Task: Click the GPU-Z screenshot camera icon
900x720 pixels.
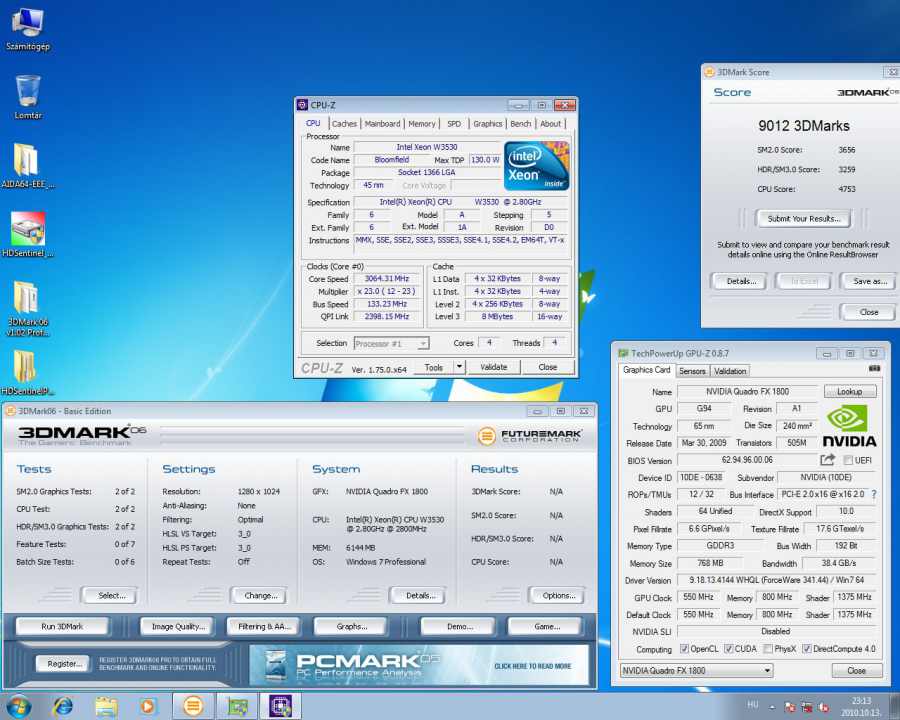Action: click(x=874, y=368)
